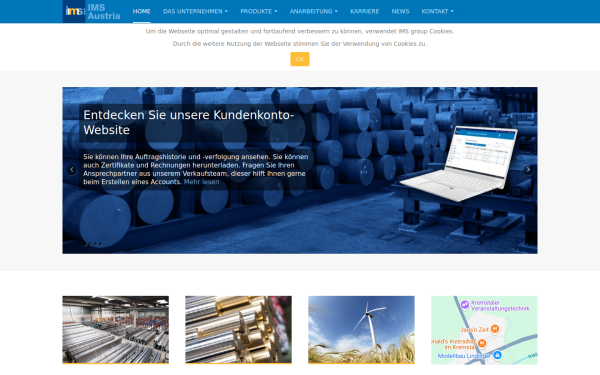The height and width of the screenshot is (375, 600).
Task: Open the PRODUKTE dropdown menu
Action: [x=259, y=11]
